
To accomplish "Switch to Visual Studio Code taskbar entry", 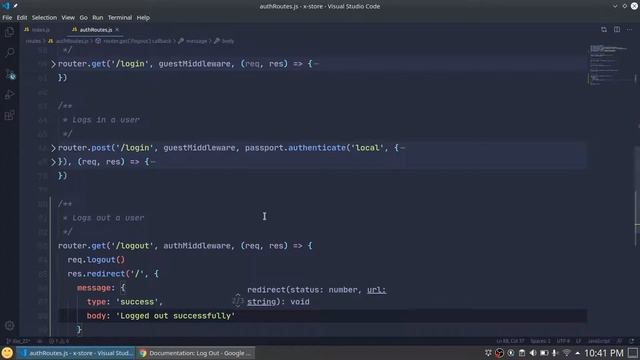I will pyautogui.click(x=77, y=353).
